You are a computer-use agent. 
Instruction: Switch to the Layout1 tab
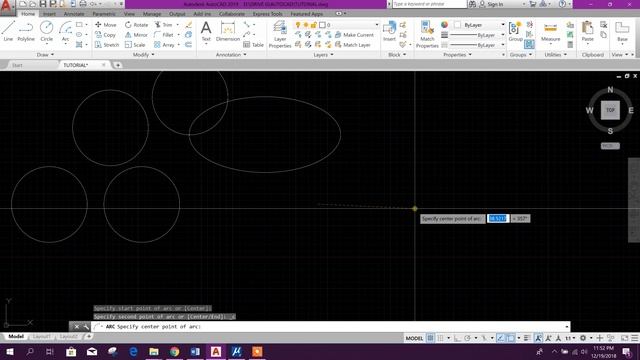pyautogui.click(x=42, y=336)
